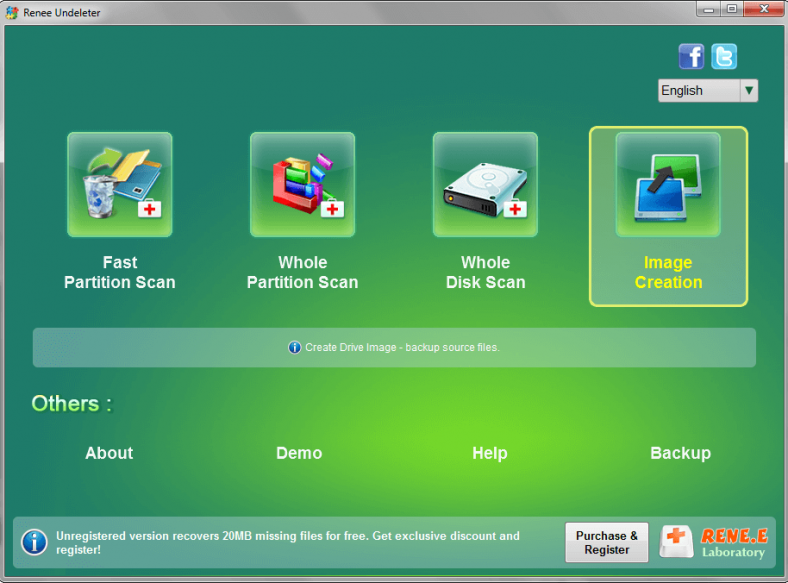Open the Backup link

point(680,453)
